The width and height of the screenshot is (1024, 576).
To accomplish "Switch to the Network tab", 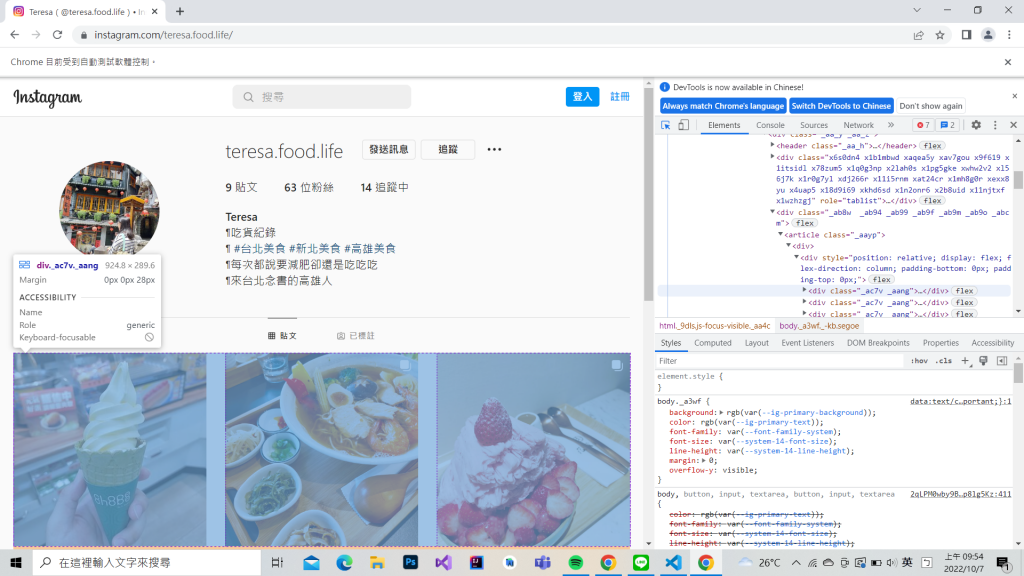I will click(x=858, y=125).
